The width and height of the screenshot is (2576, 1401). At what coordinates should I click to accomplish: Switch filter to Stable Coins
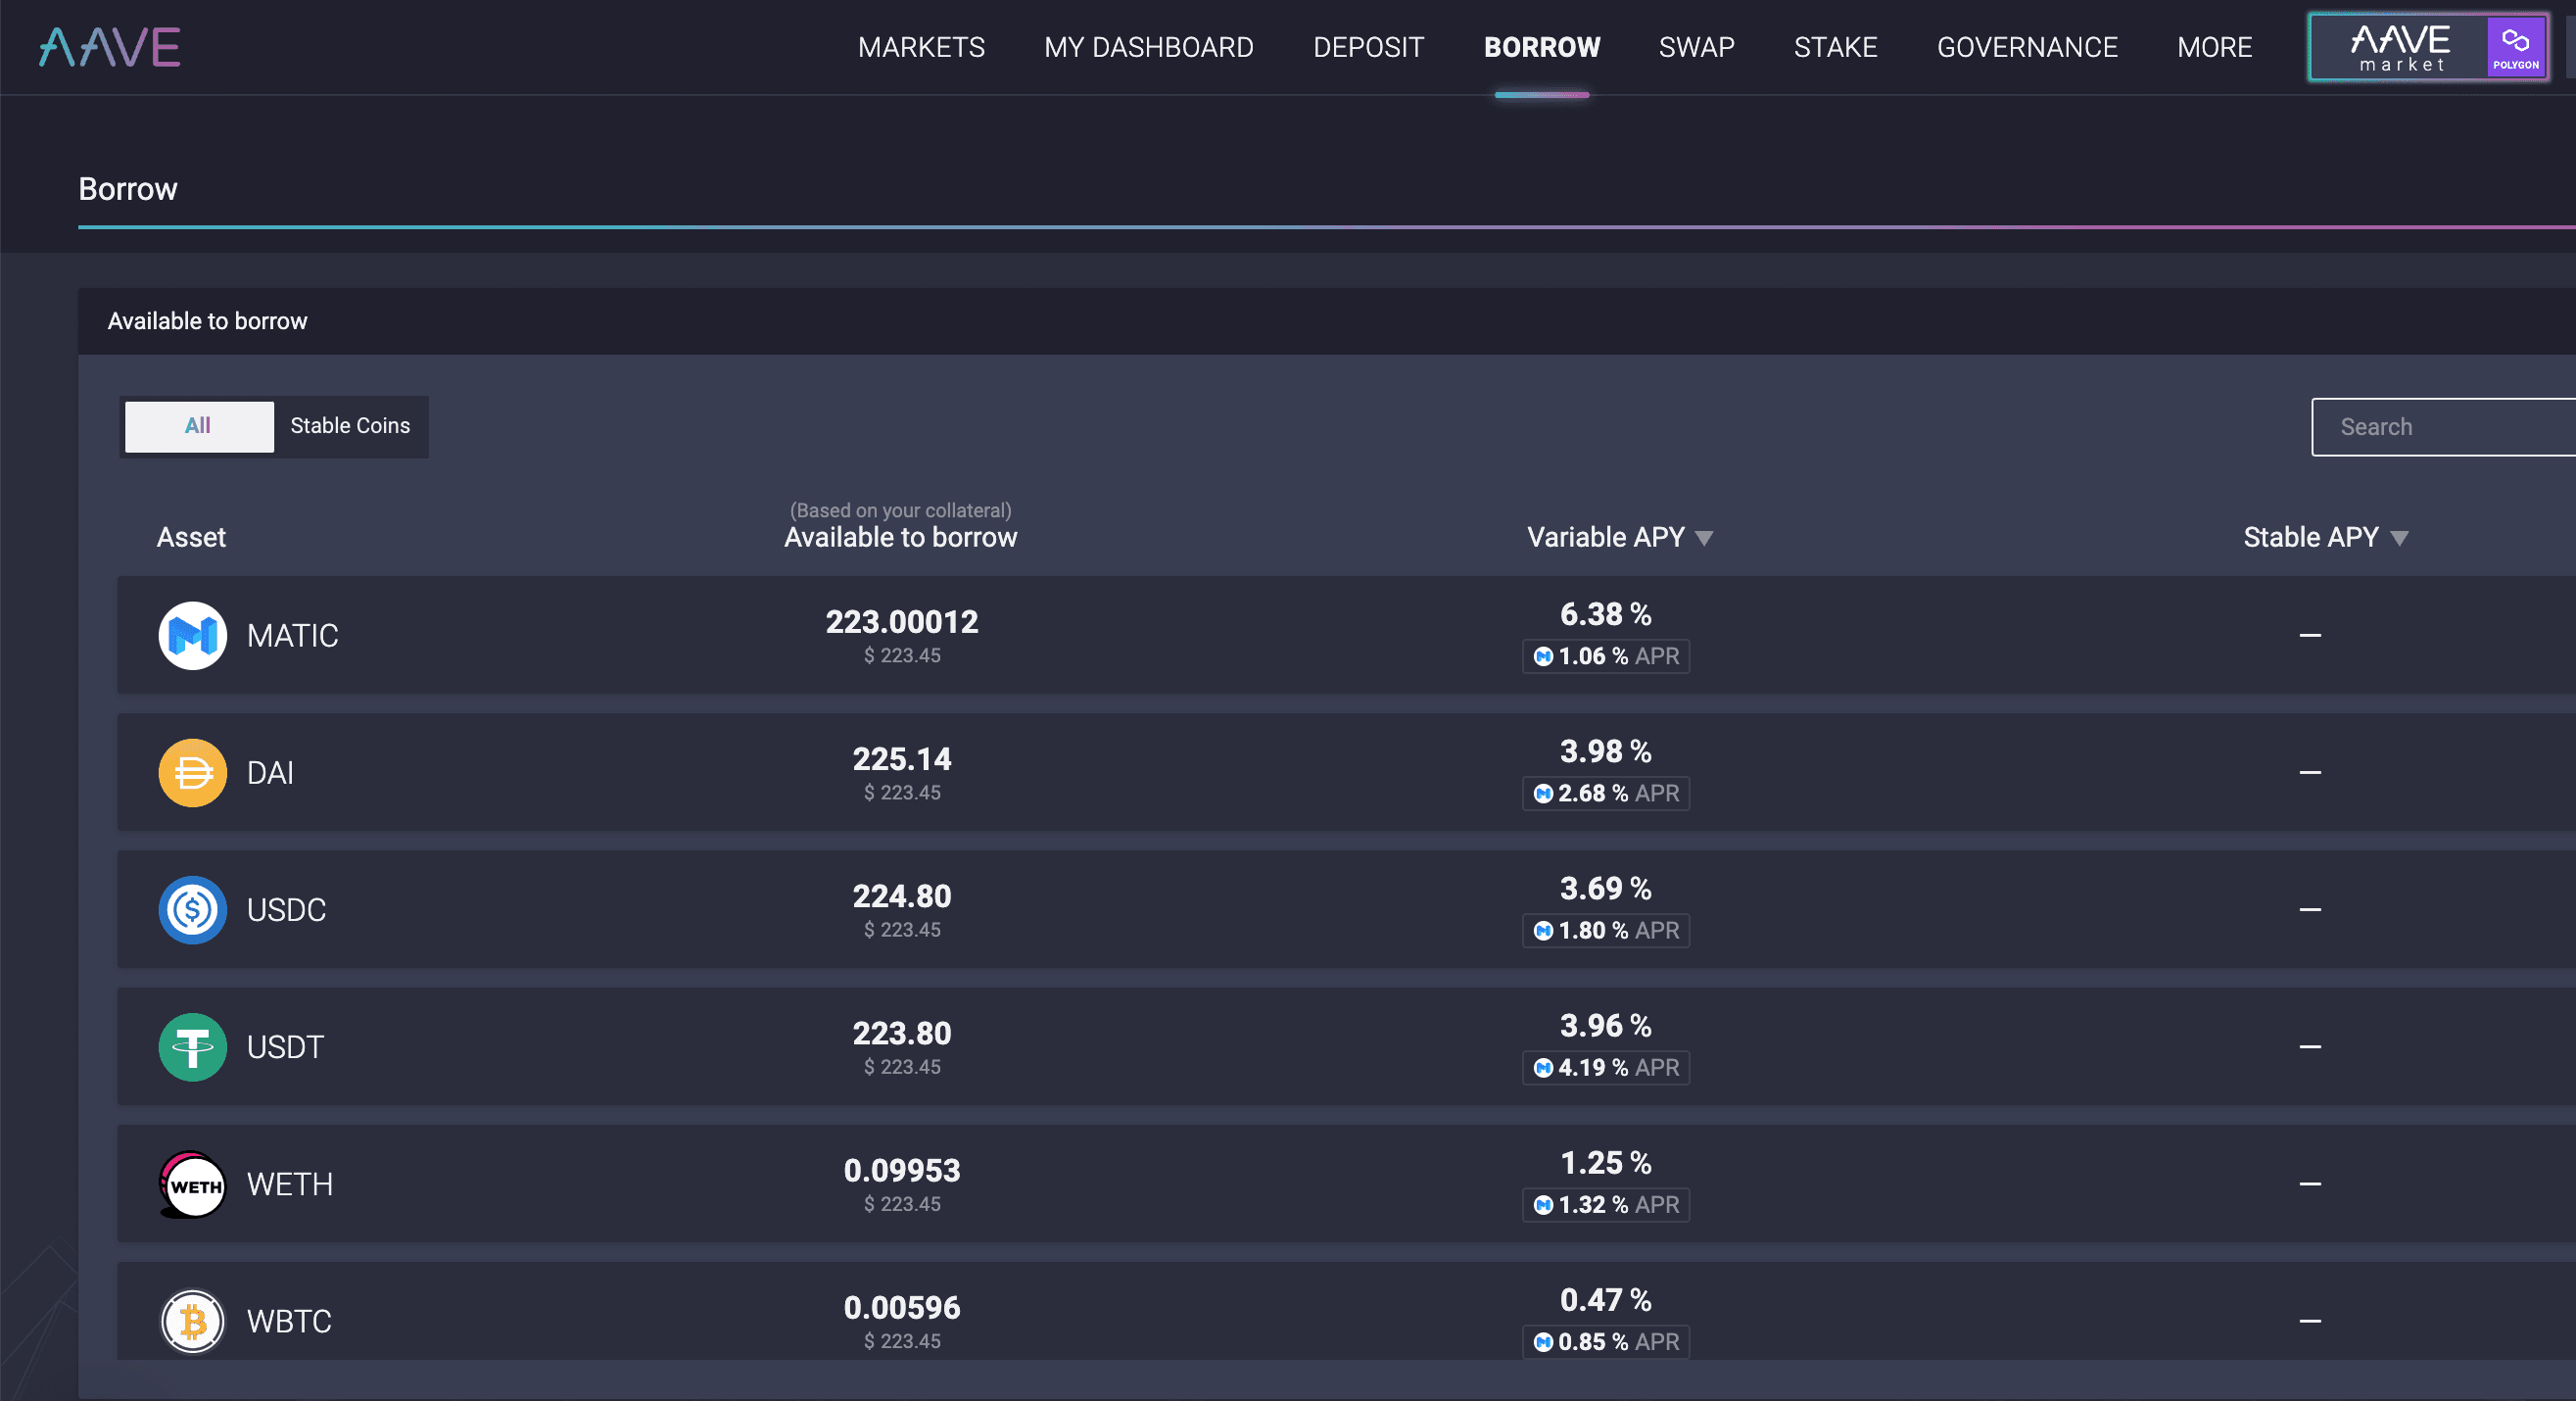[x=350, y=426]
